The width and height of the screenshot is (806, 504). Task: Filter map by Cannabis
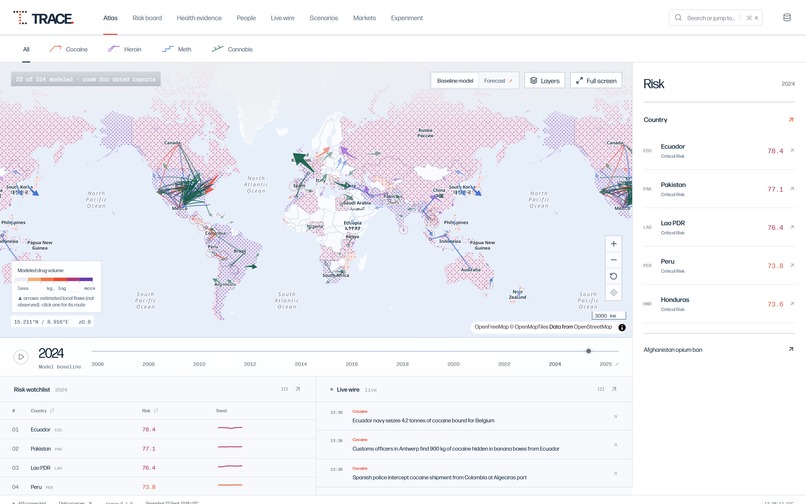click(232, 49)
